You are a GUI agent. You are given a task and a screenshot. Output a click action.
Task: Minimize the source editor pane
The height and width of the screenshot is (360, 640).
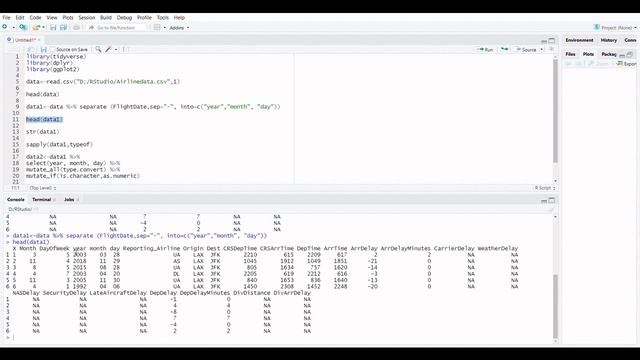pos(544,41)
